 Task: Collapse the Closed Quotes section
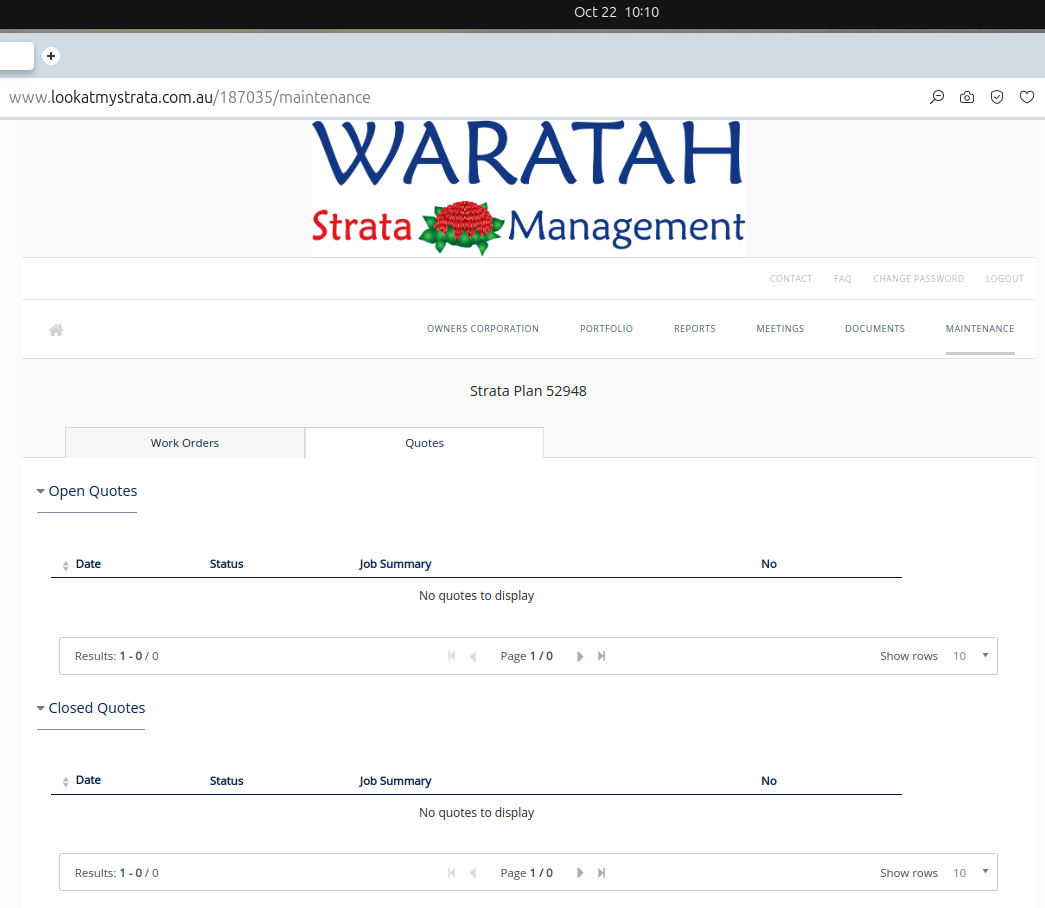[x=41, y=709]
